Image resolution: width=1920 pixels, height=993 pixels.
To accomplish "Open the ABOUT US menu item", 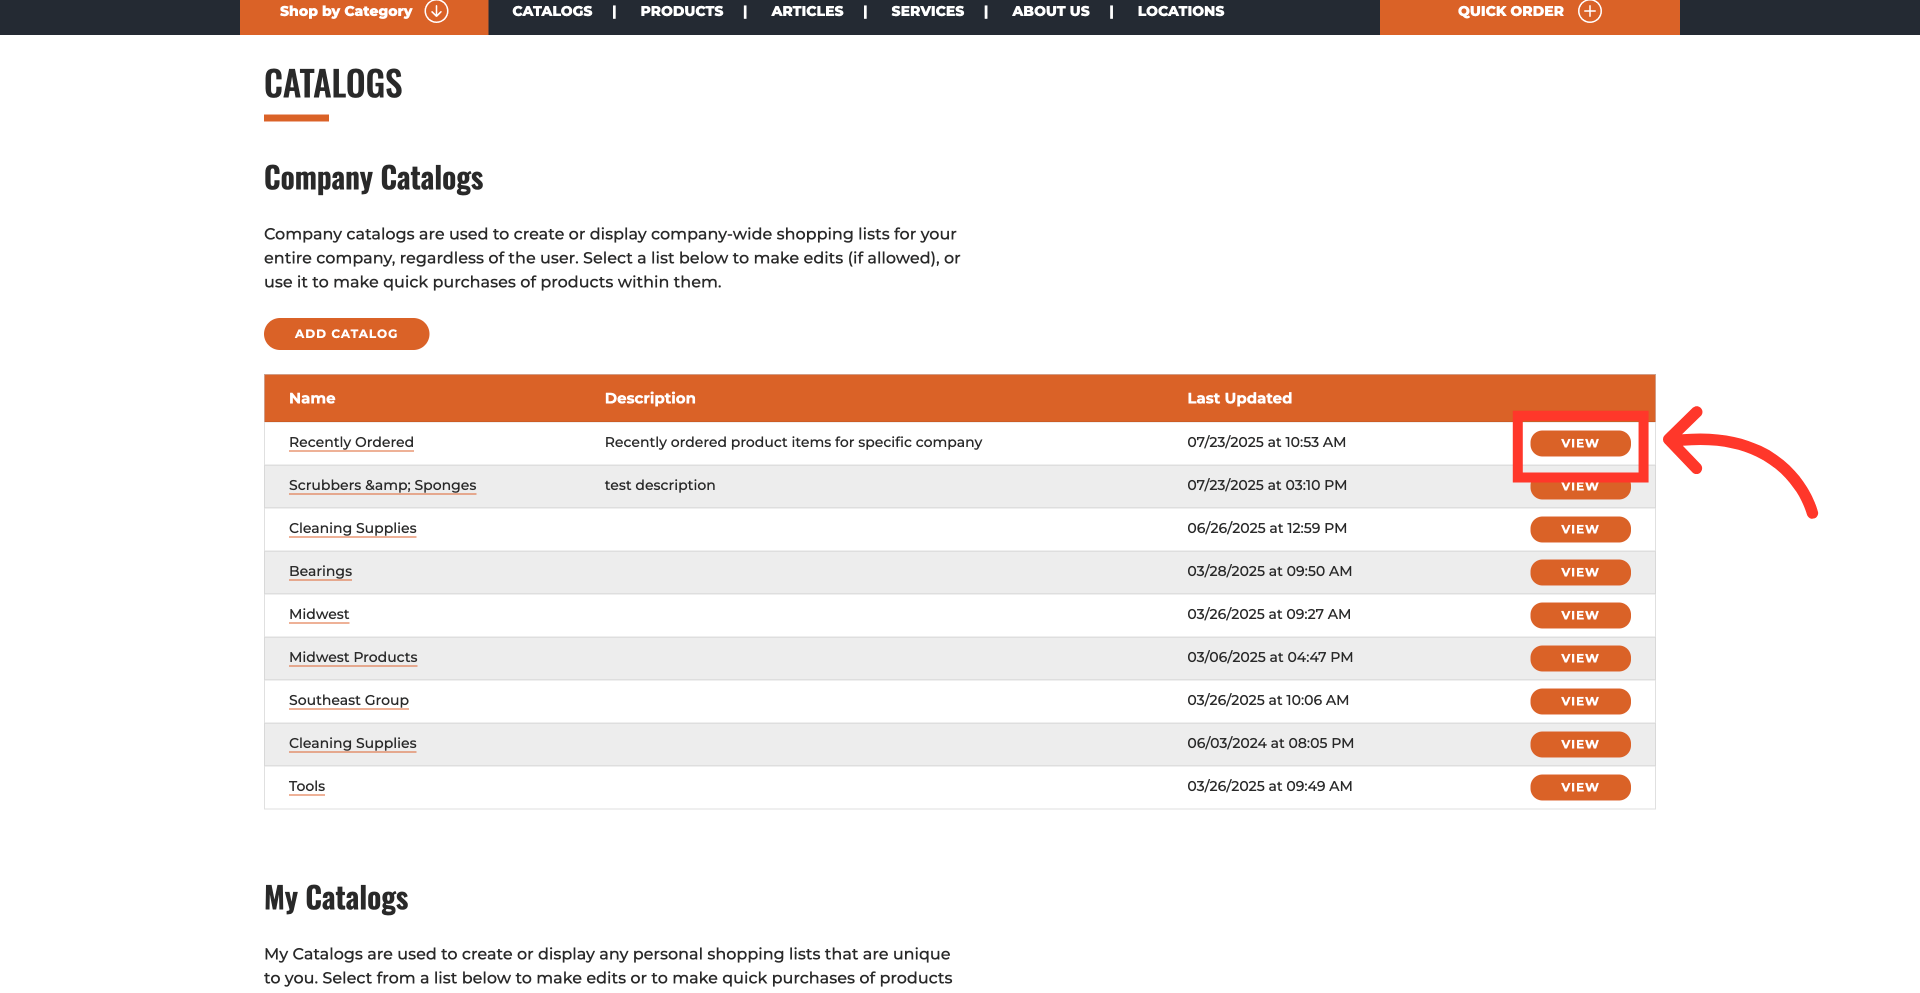I will pyautogui.click(x=1051, y=11).
